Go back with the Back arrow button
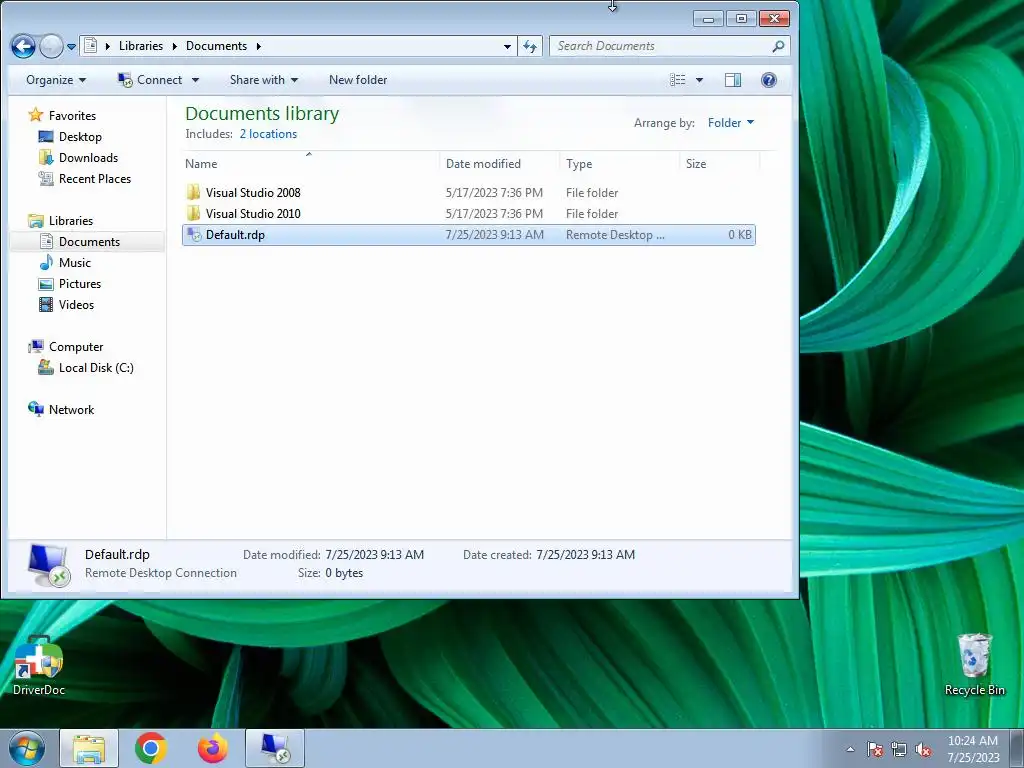The height and width of the screenshot is (768, 1024). click(x=23, y=46)
